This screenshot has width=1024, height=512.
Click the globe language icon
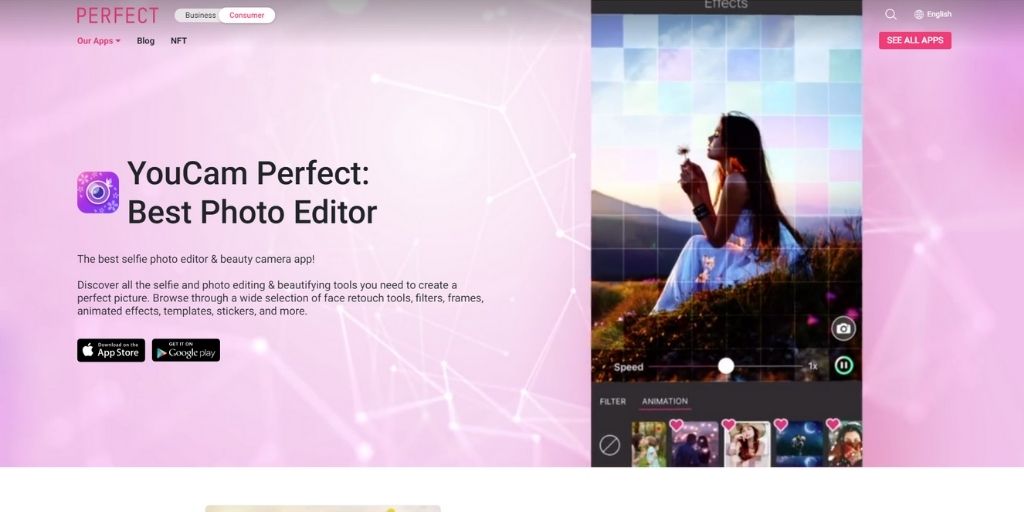point(919,14)
